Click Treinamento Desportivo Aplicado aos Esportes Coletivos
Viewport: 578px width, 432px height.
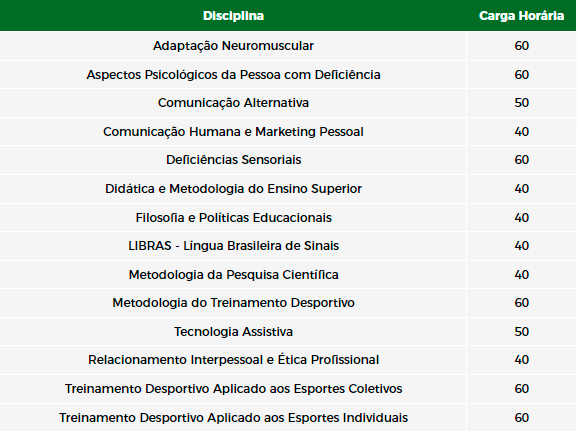[233, 389]
